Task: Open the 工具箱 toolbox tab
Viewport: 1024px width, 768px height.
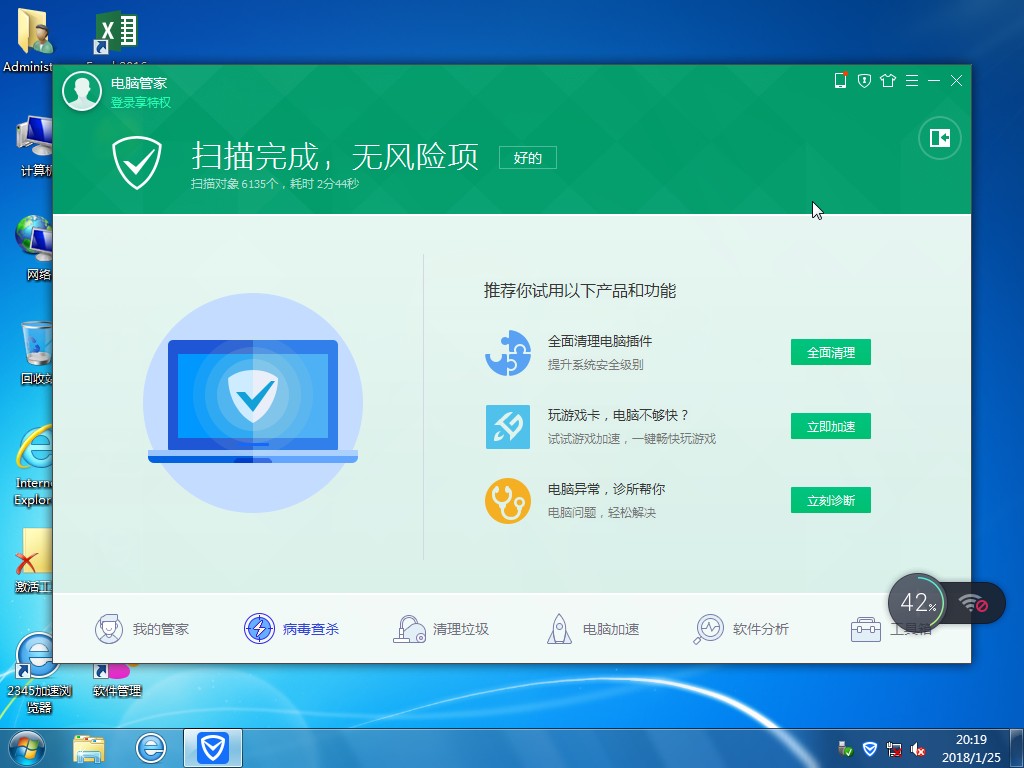Action: 890,629
